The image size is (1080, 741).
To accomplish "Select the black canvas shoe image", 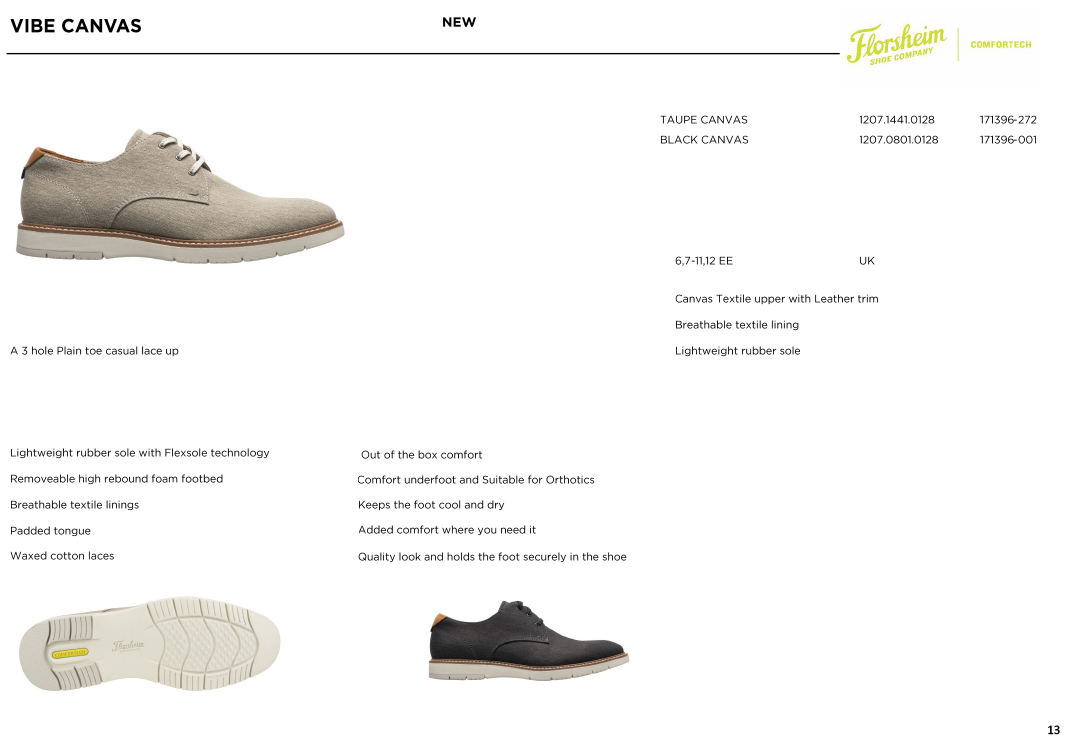I will coord(528,640).
